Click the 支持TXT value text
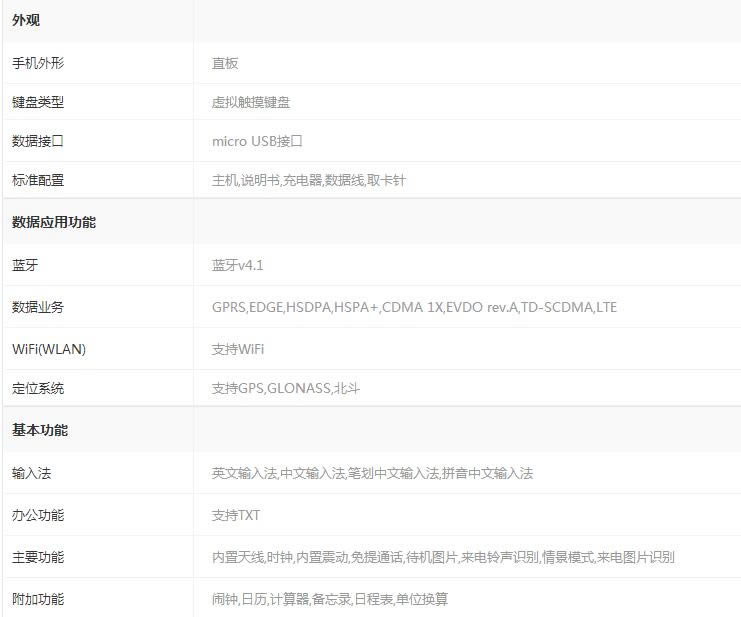The image size is (741, 617). point(236,515)
